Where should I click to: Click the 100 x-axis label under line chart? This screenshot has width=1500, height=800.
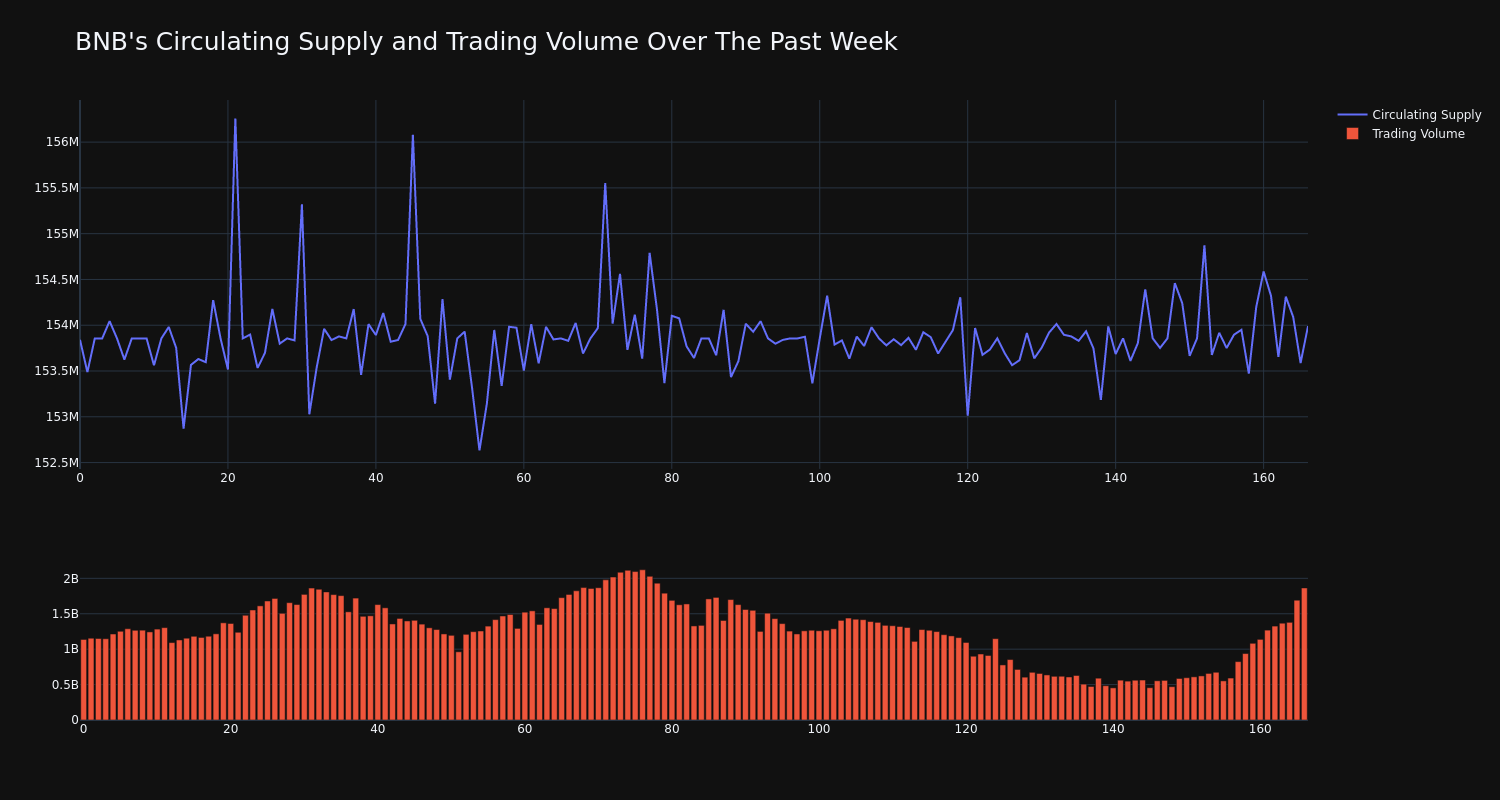[x=819, y=478]
